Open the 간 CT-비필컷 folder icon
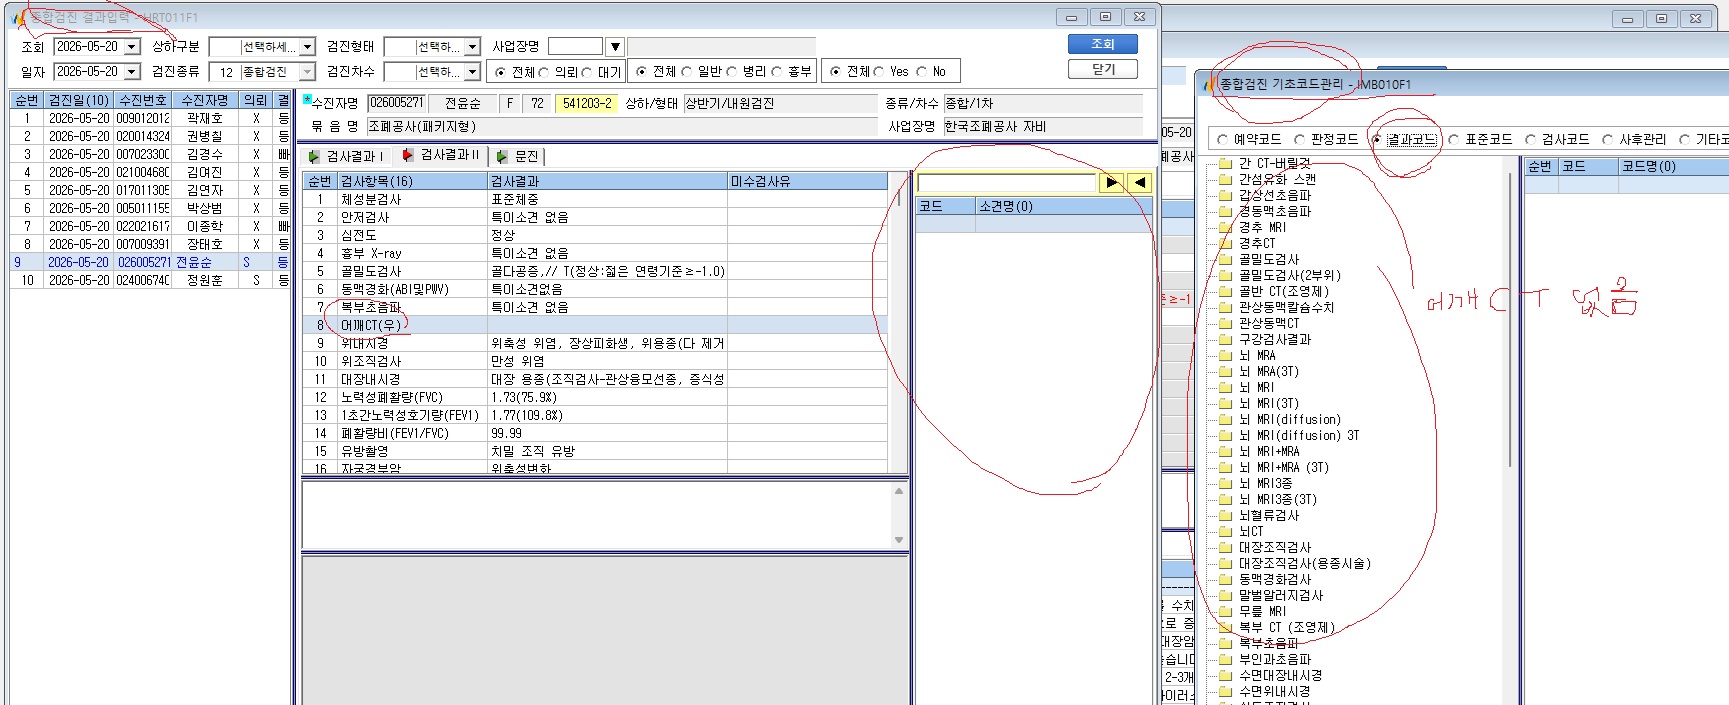Viewport: 1729px width, 705px height. [x=1225, y=163]
